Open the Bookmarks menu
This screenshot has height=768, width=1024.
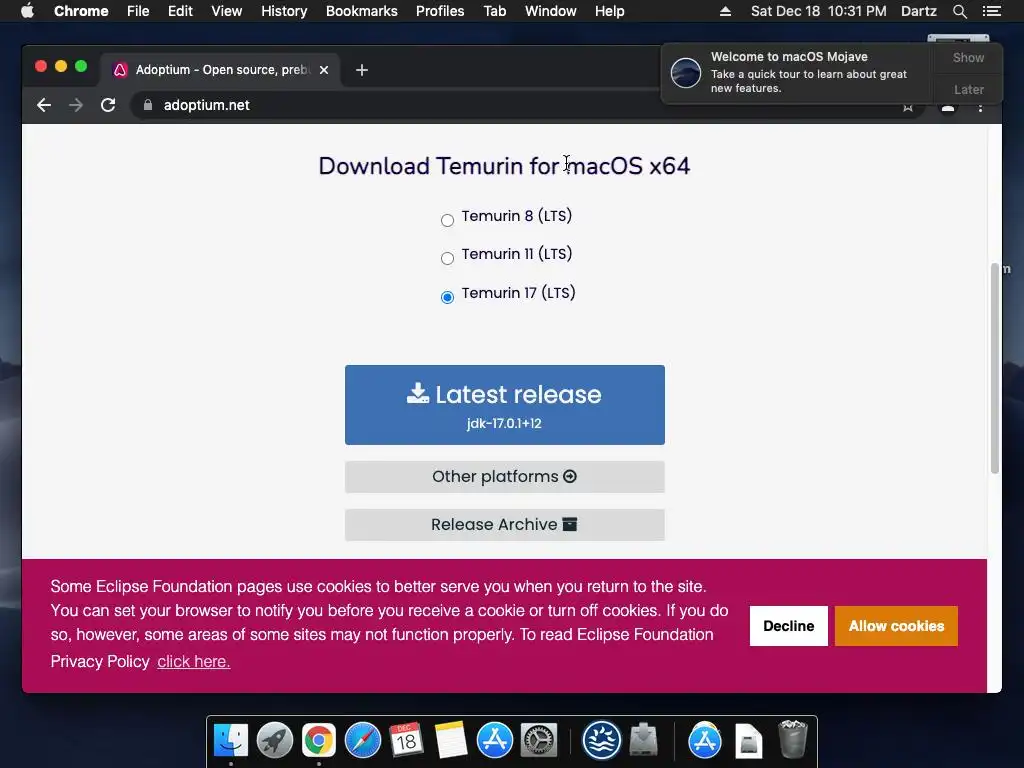coord(362,11)
